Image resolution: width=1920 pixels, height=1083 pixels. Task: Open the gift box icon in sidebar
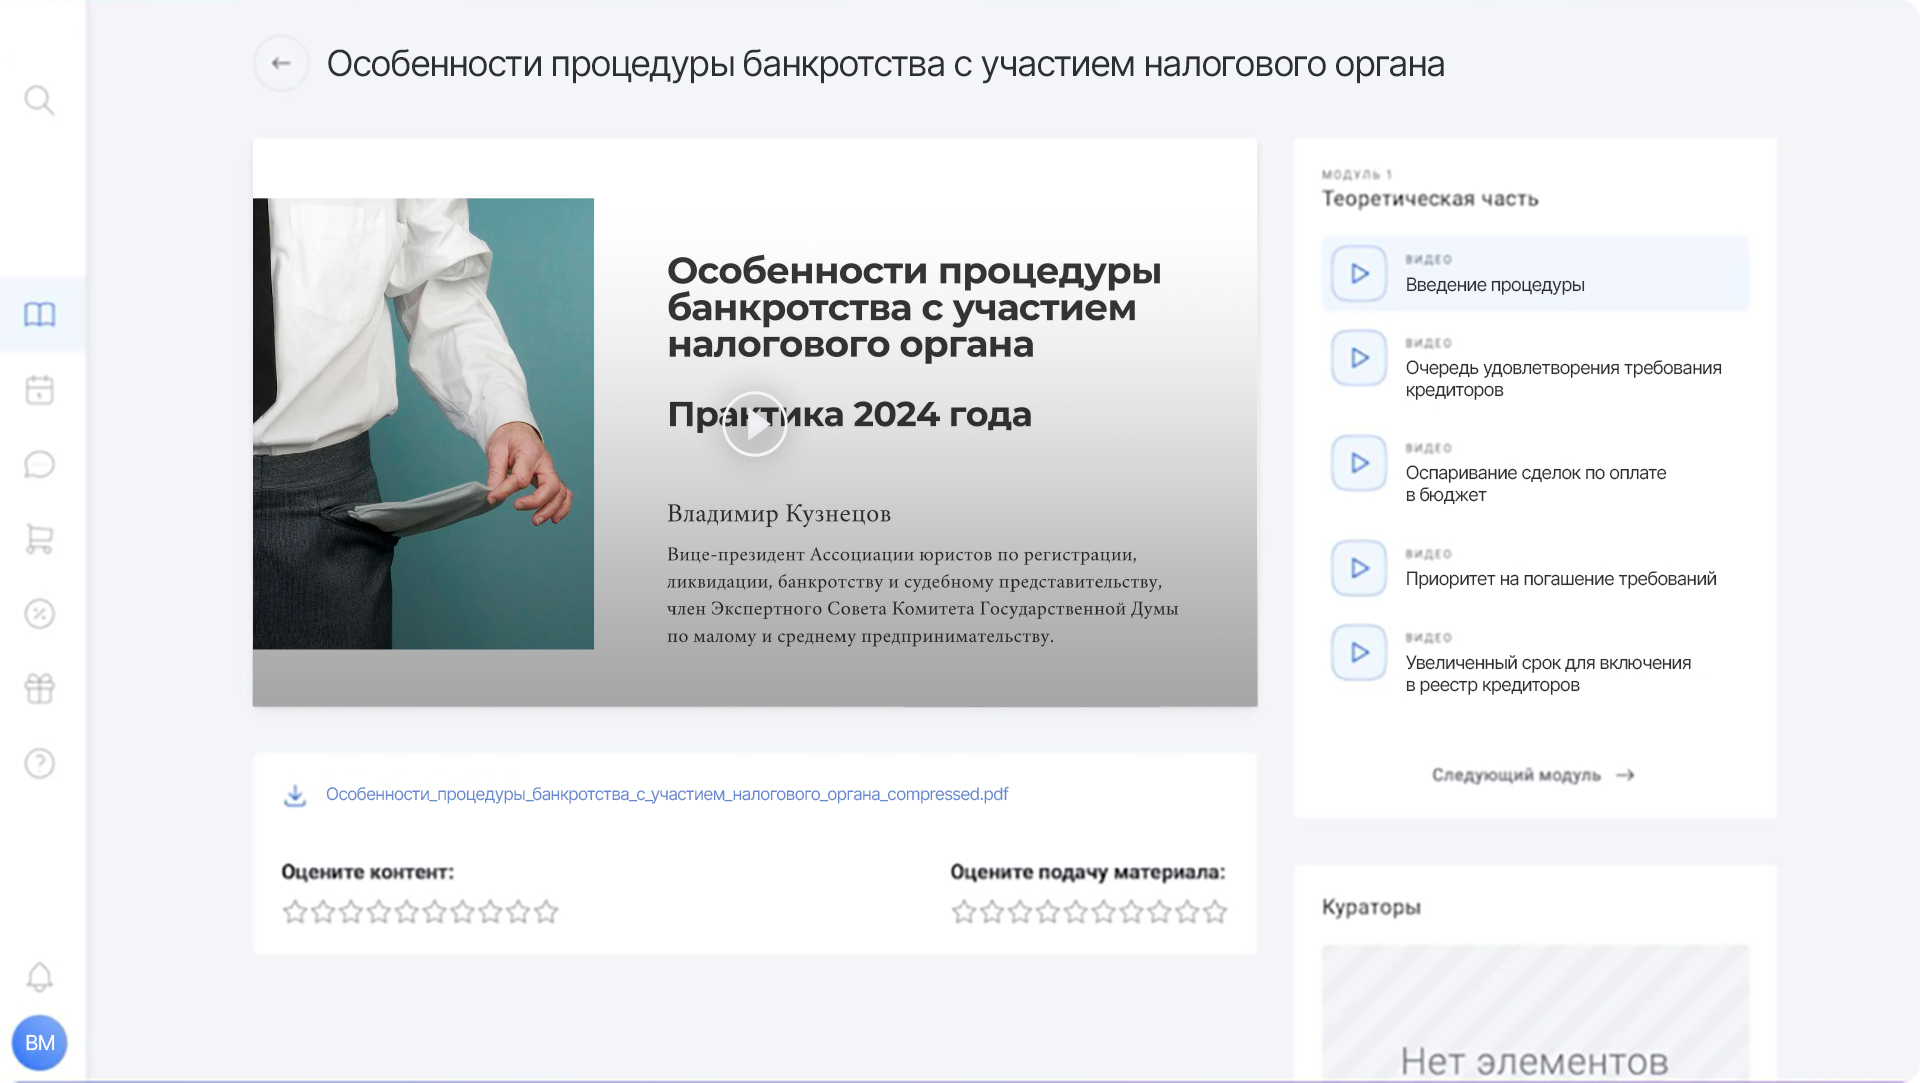click(x=39, y=688)
